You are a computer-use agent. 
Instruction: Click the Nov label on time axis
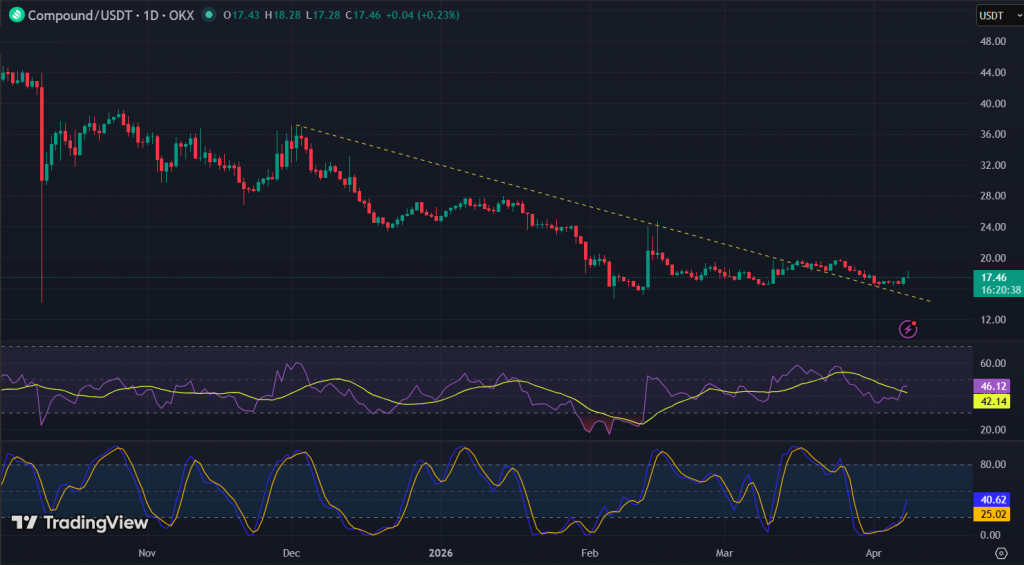point(147,552)
